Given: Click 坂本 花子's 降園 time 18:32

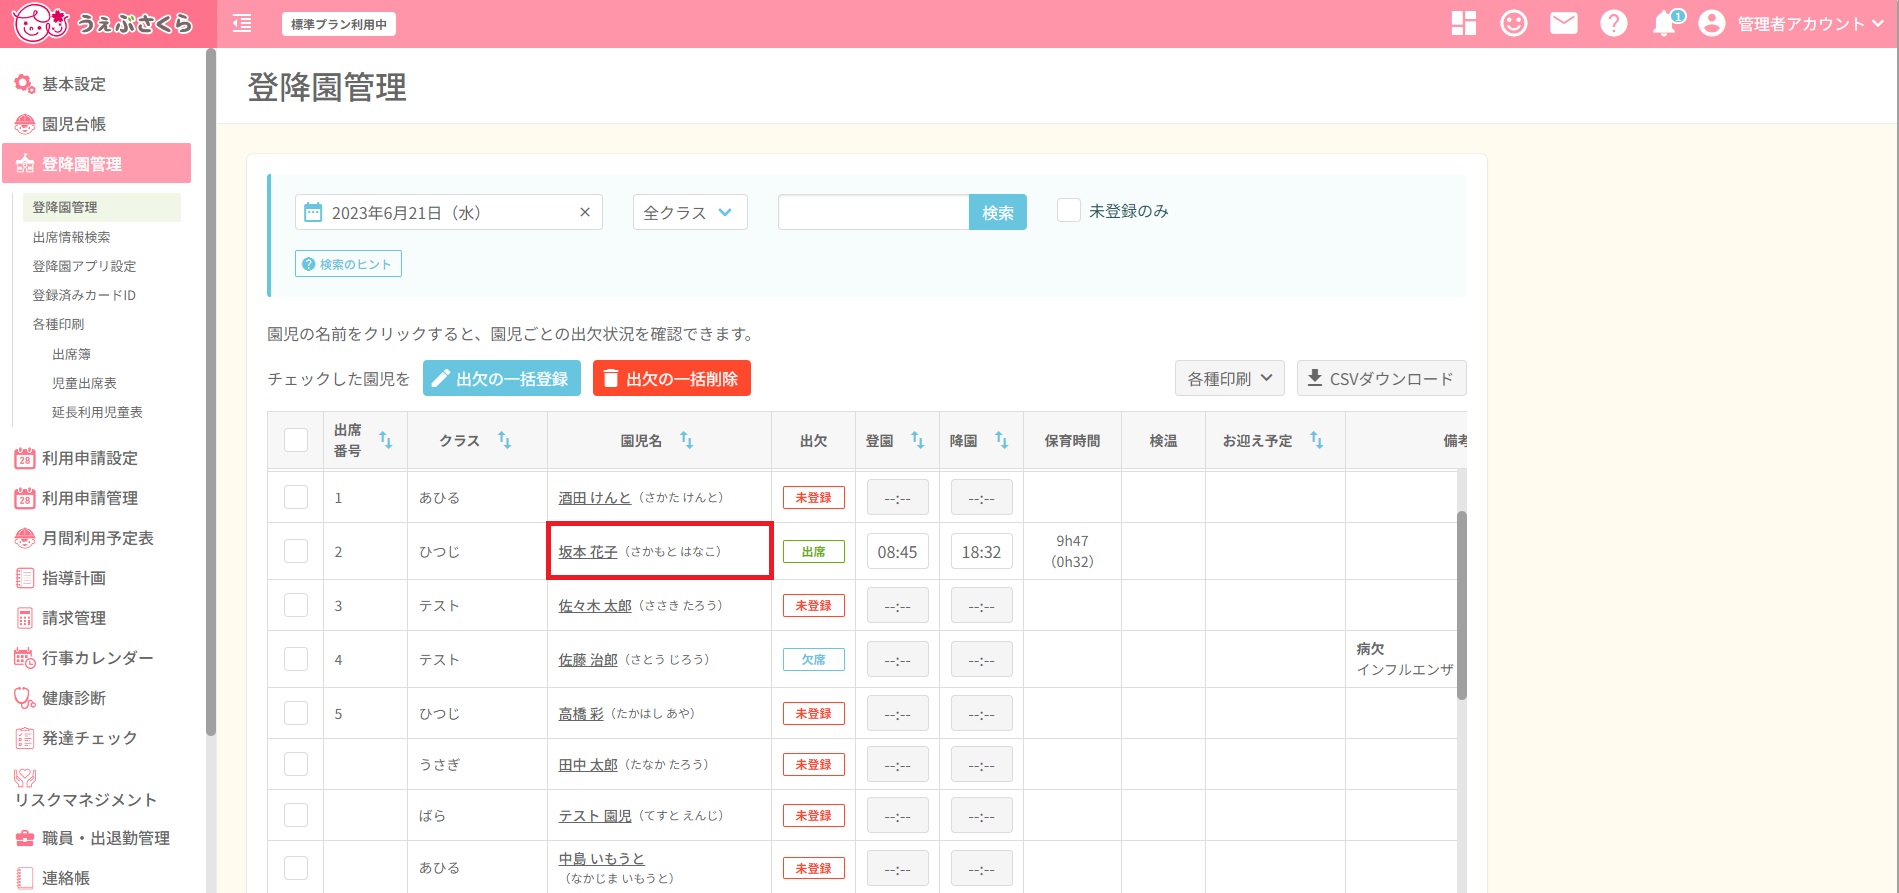Looking at the screenshot, I should 981,552.
